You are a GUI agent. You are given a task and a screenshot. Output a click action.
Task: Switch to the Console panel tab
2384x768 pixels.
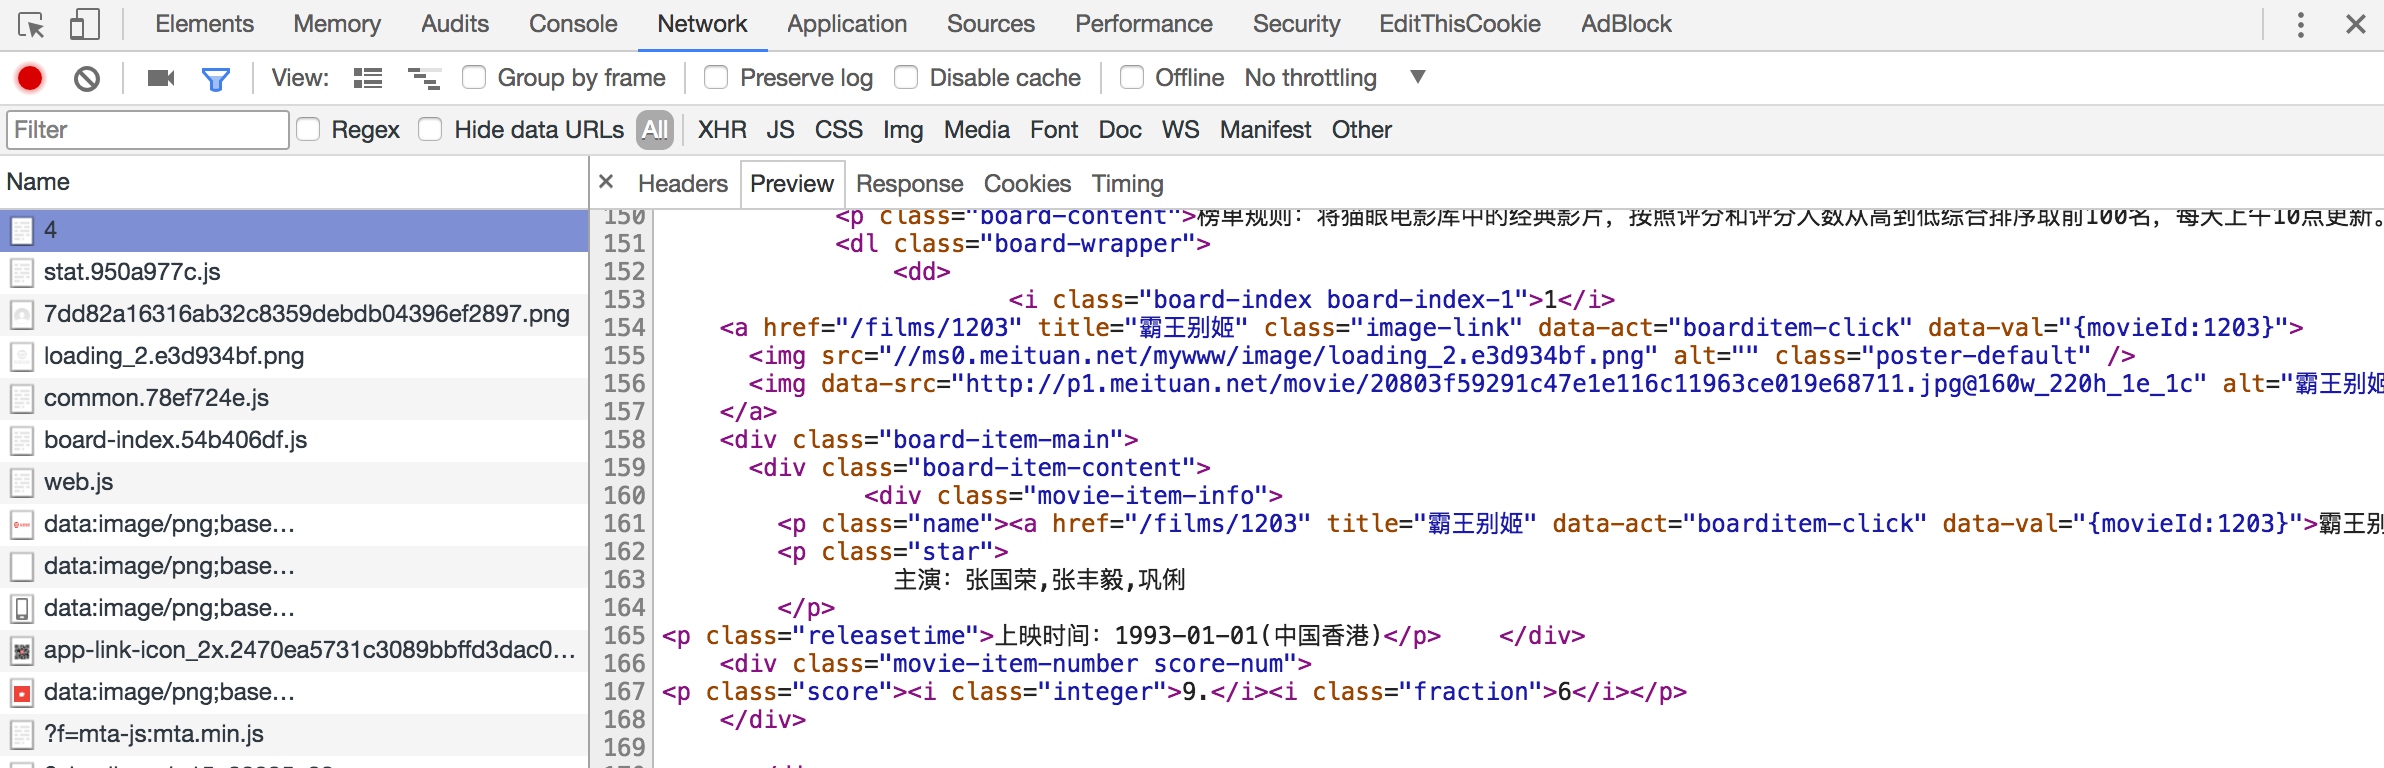(573, 24)
